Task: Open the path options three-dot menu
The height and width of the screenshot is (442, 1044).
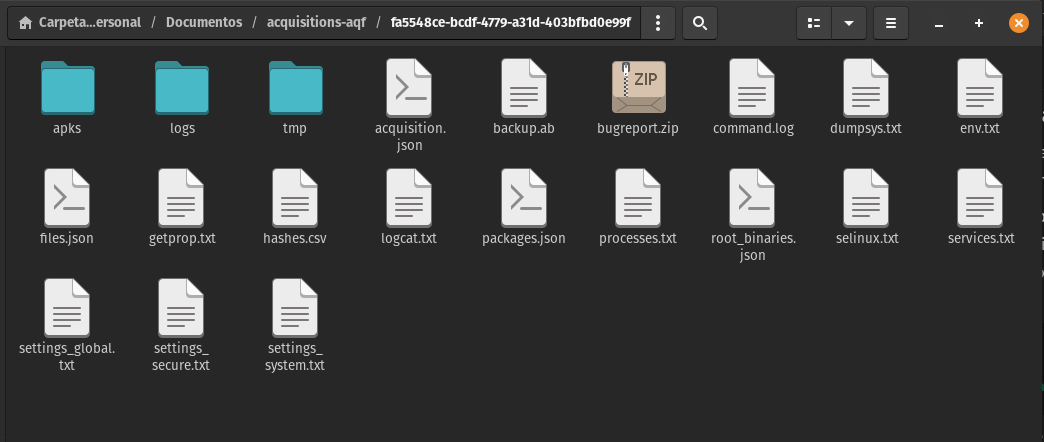Action: 657,23
